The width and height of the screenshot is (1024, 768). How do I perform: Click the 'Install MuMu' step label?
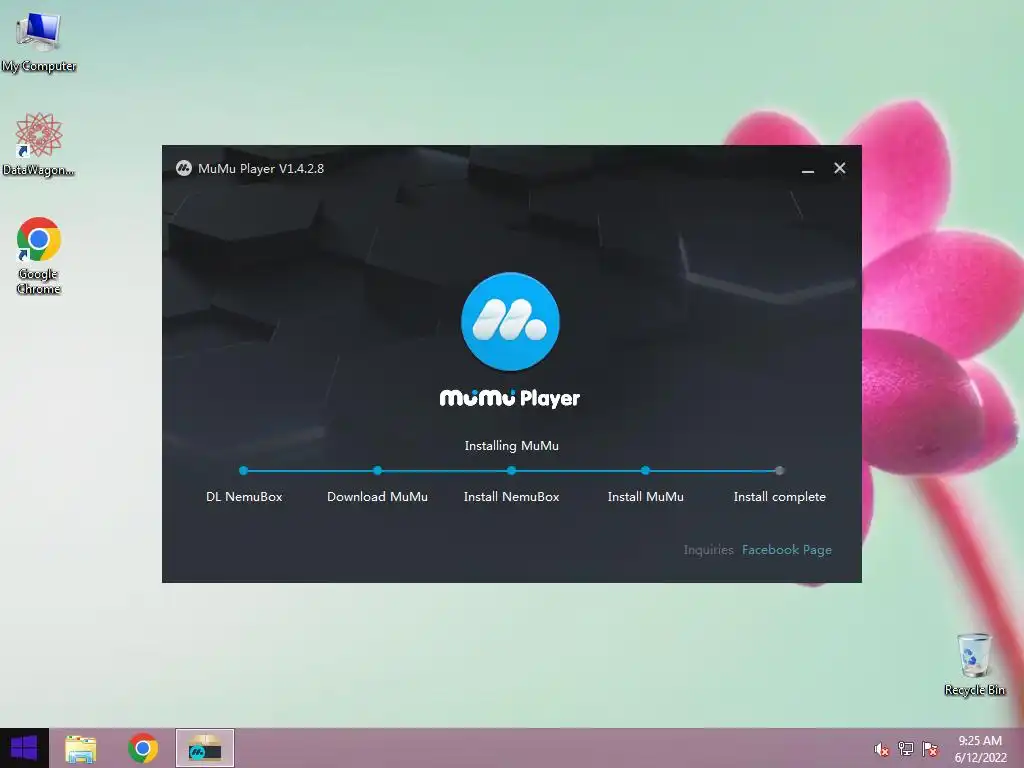[646, 497]
